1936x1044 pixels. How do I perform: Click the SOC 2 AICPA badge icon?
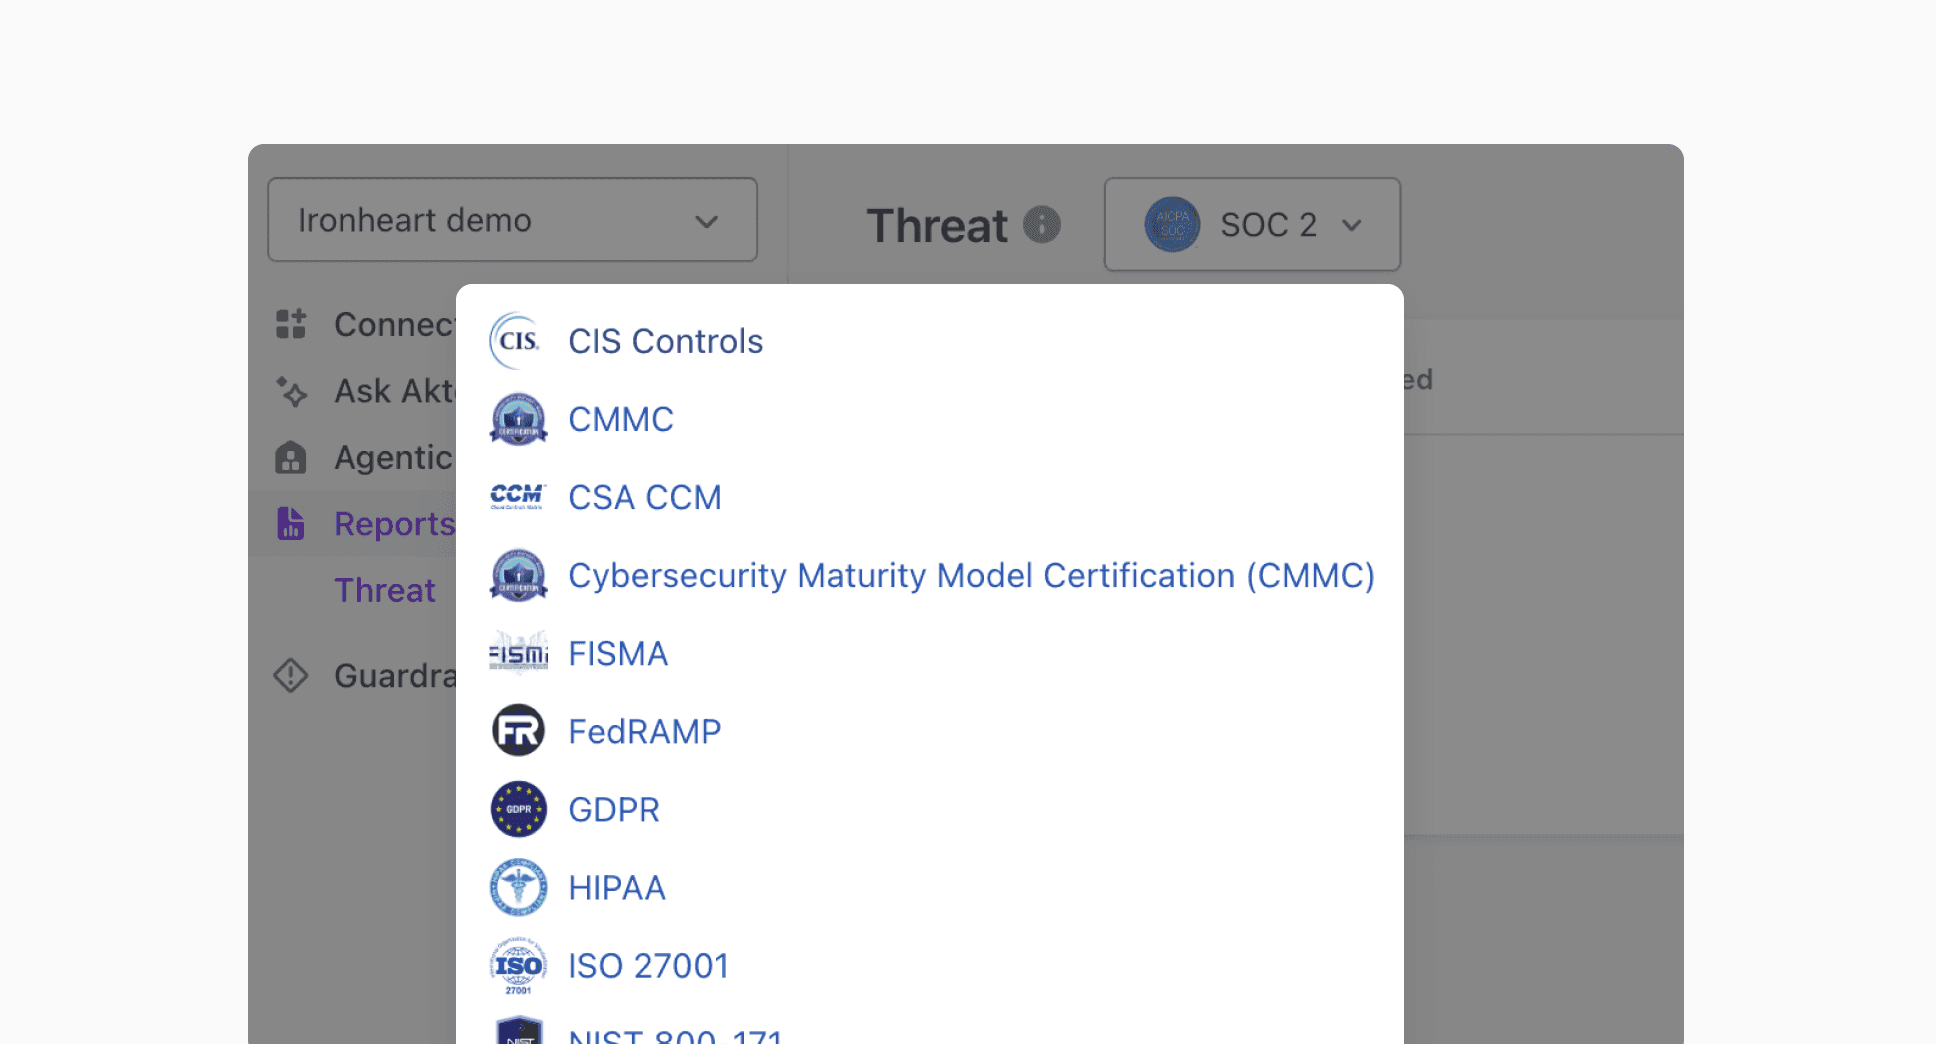pyautogui.click(x=1172, y=224)
